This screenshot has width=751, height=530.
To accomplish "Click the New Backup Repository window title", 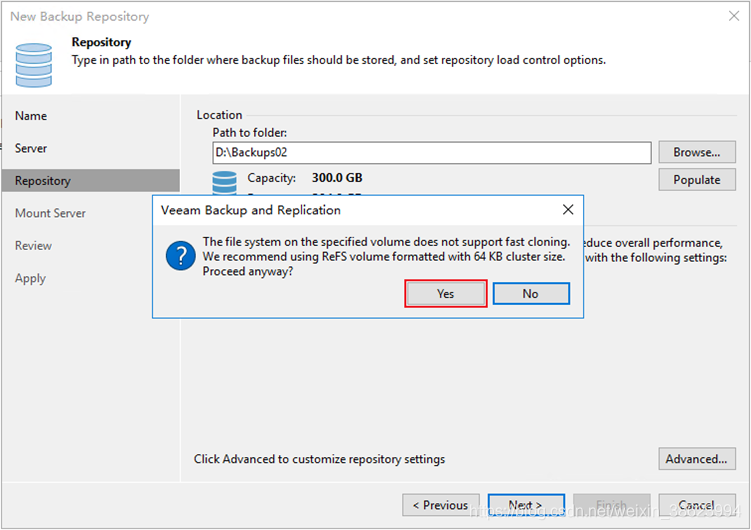I will [x=80, y=16].
